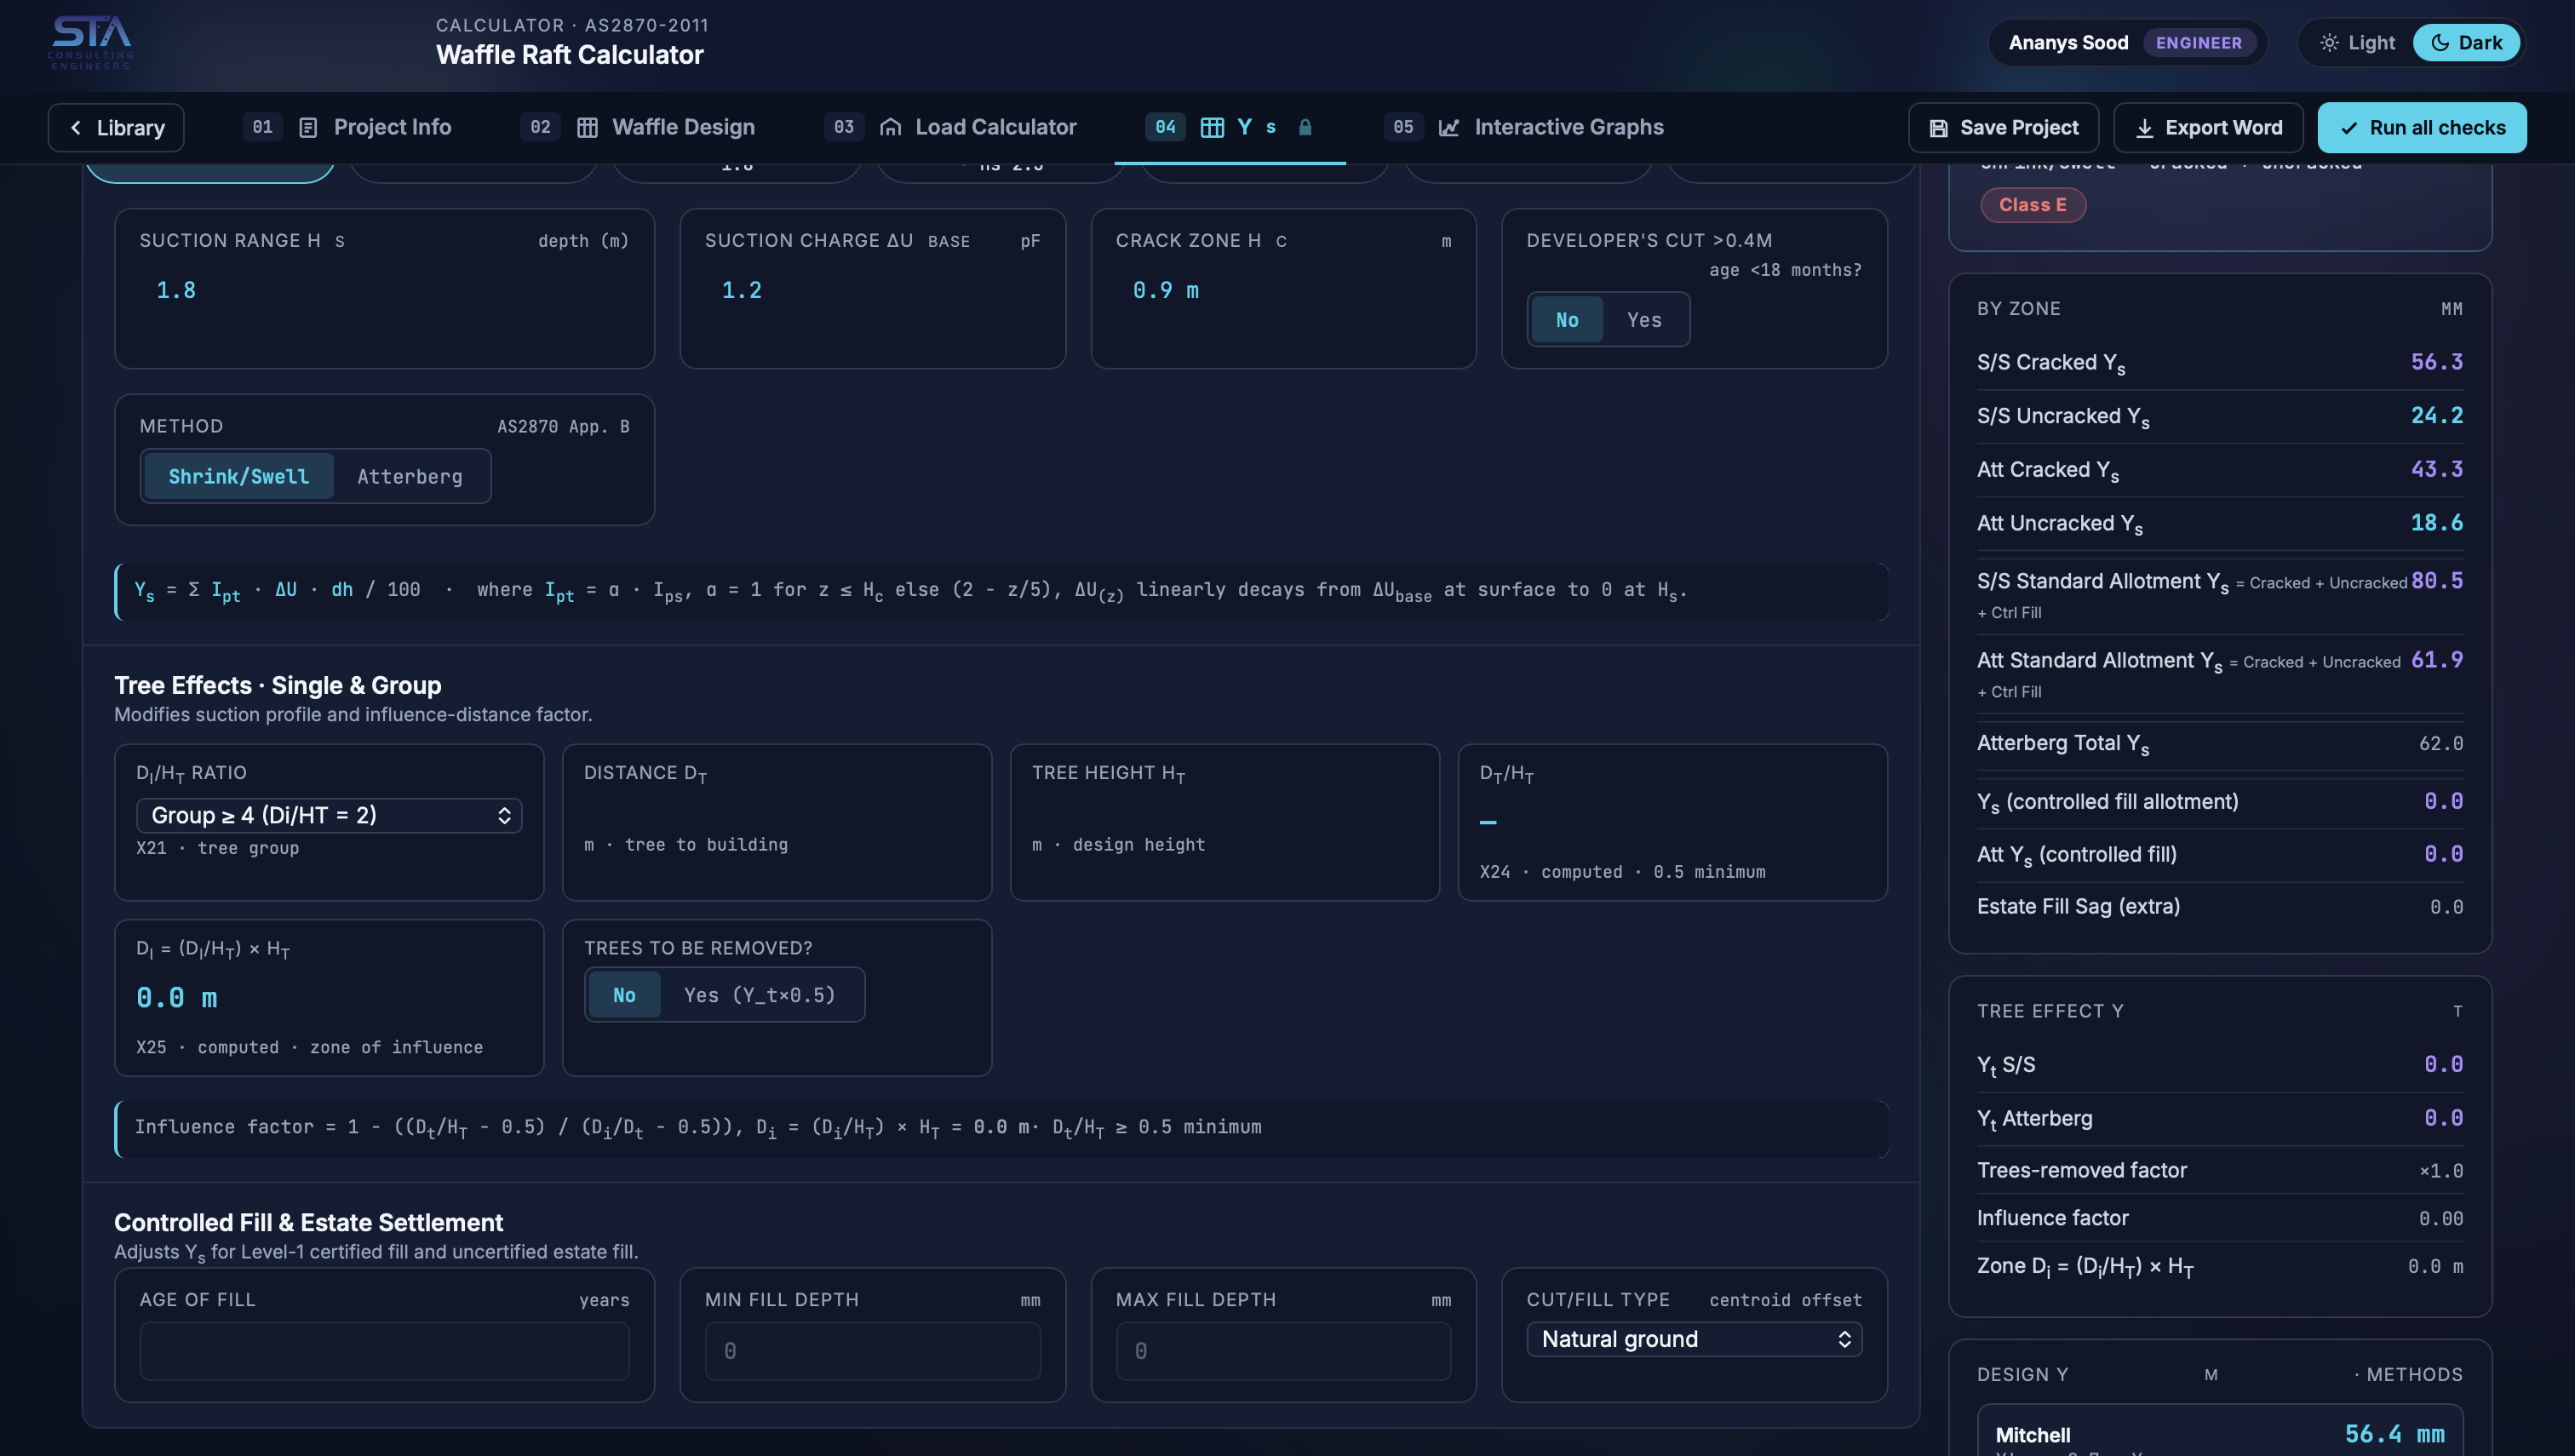Open the Cut/Fill Type Natural ground dropdown
This screenshot has width=2575, height=1456.
click(1694, 1339)
